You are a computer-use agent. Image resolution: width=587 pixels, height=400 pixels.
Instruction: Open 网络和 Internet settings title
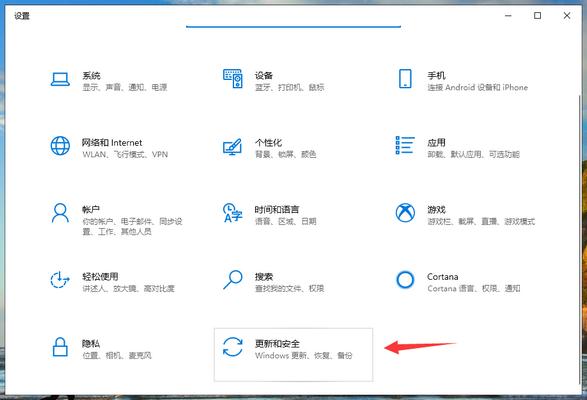click(112, 143)
